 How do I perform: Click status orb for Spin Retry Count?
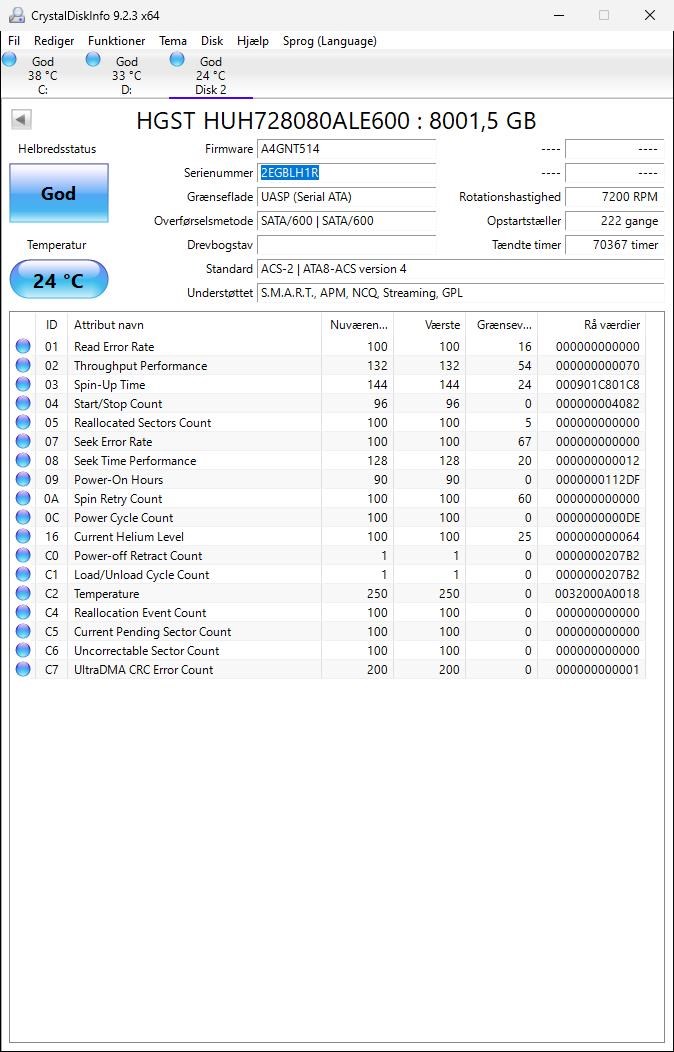click(23, 498)
